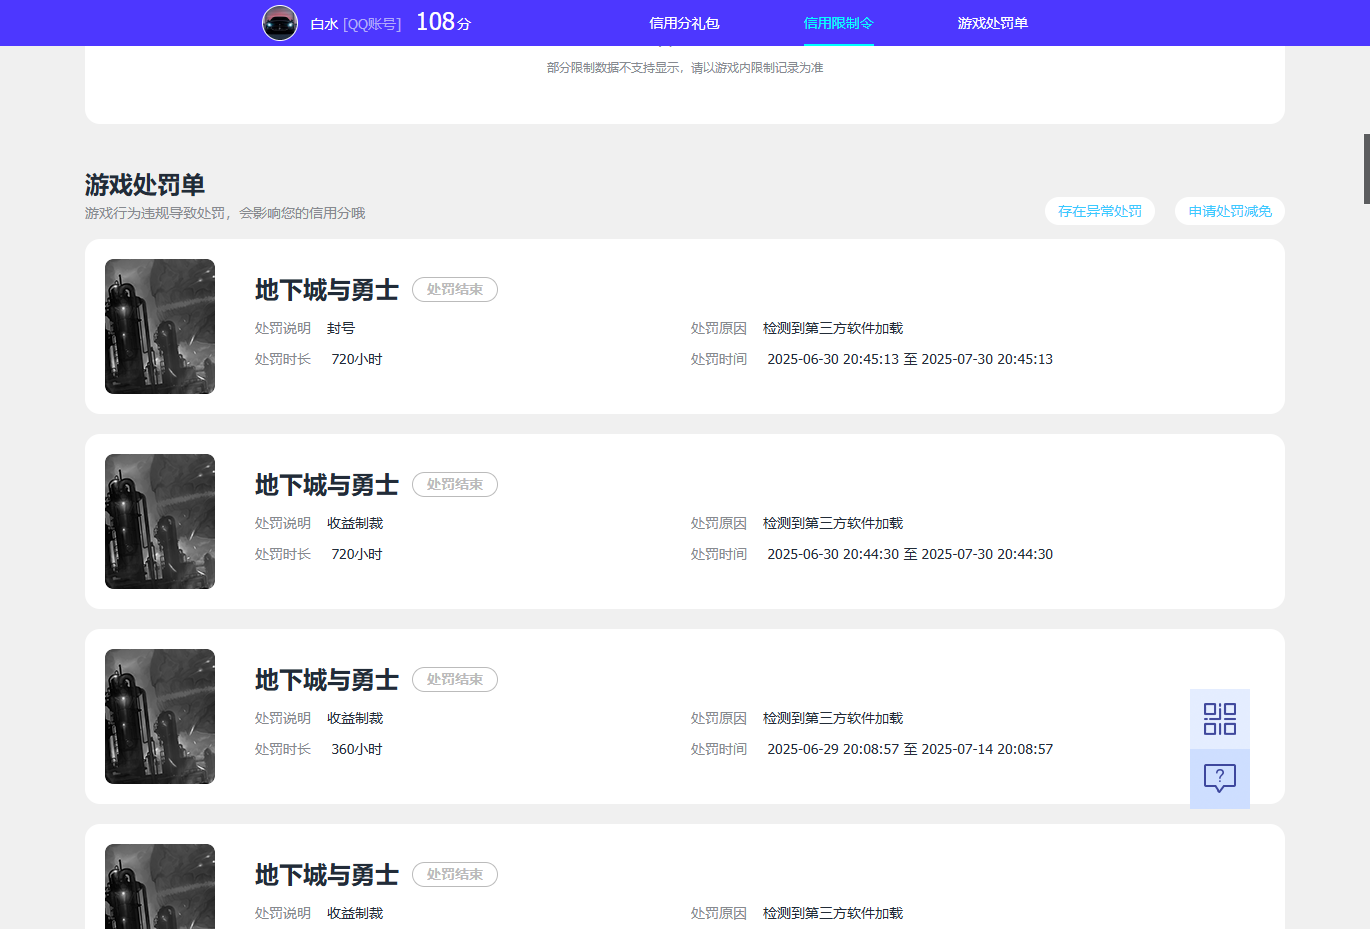Image resolution: width=1370 pixels, height=929 pixels.
Task: Click the game thumbnail of the 封号 penalty
Action: pos(160,326)
